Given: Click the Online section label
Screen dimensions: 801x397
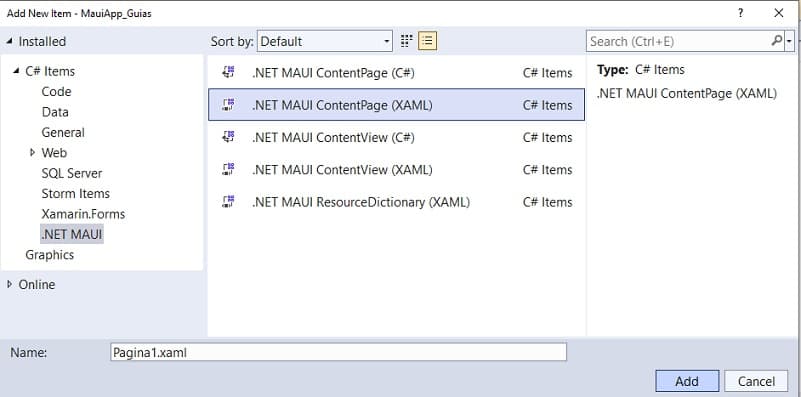Looking at the screenshot, I should pos(37,285).
